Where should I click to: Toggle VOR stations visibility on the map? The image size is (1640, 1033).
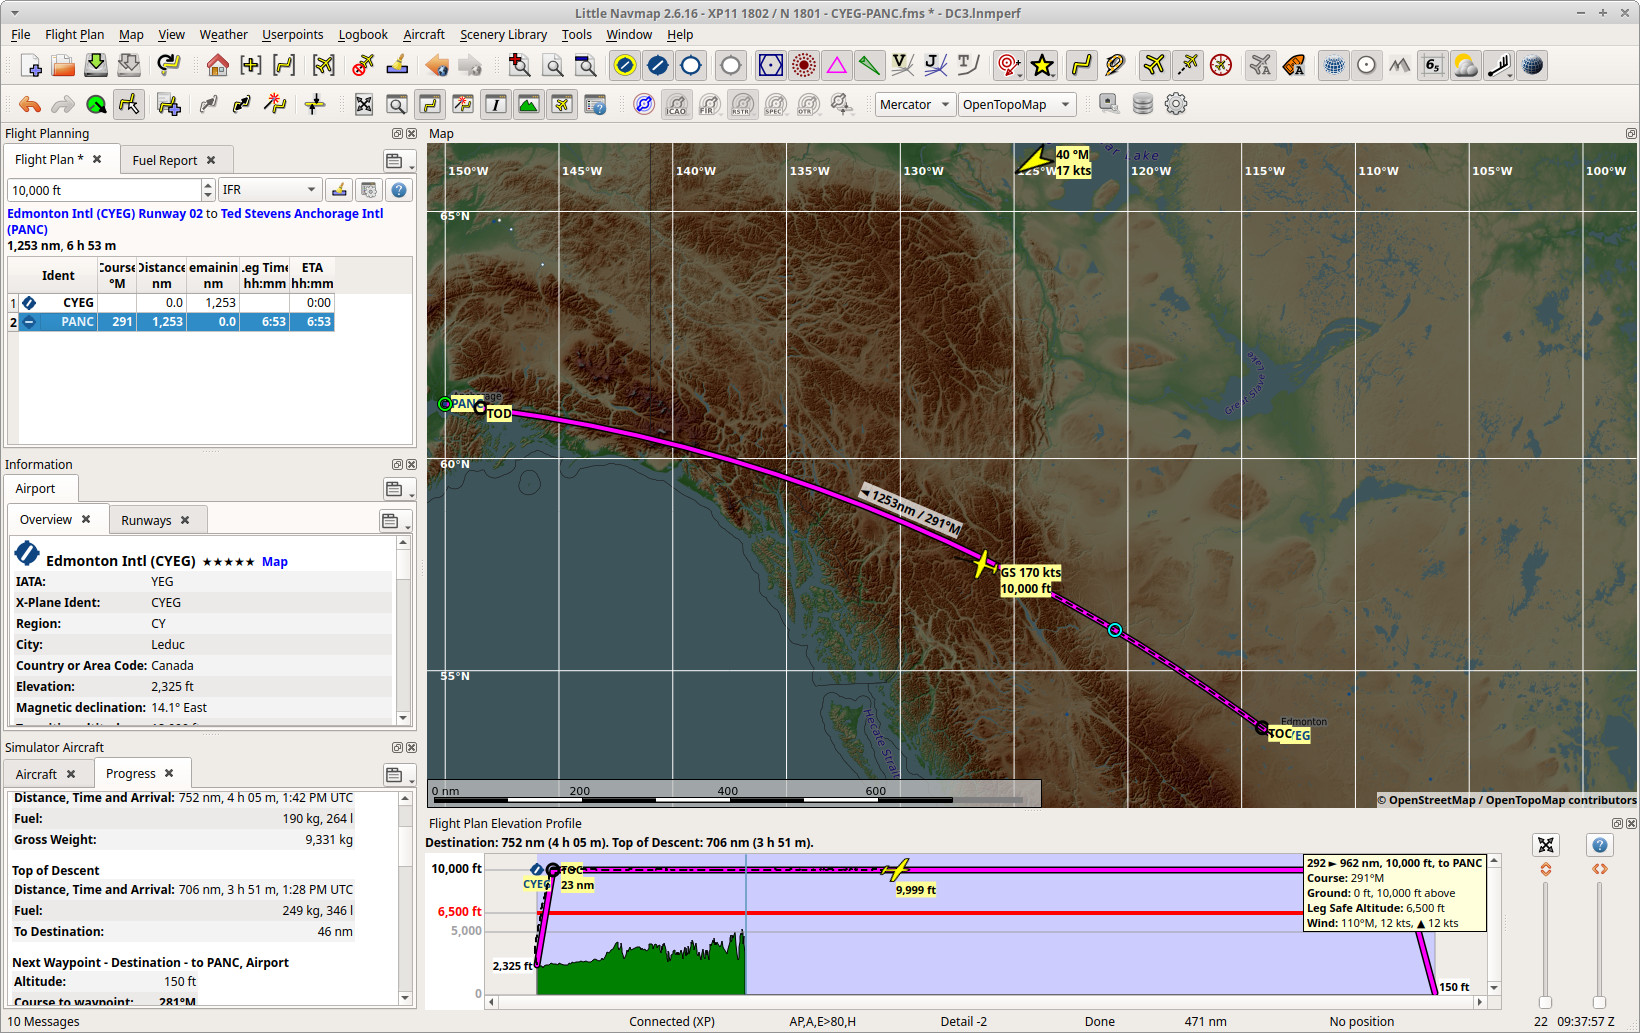[770, 65]
